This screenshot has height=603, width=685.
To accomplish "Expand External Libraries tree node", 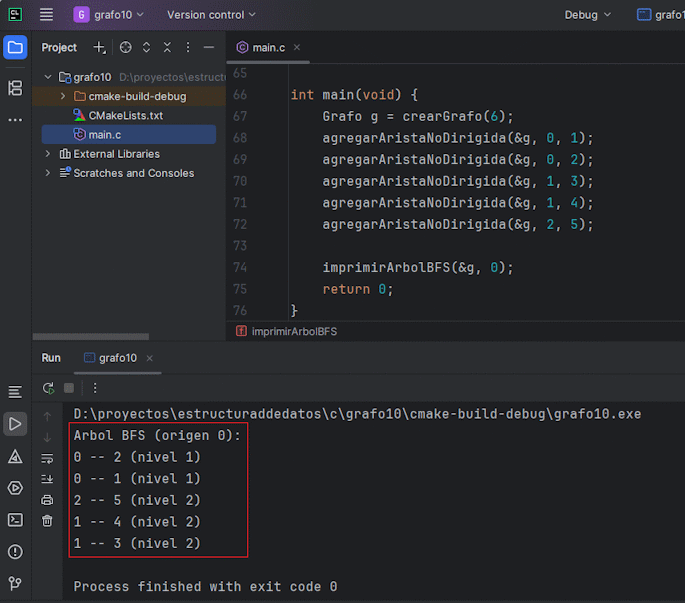I will tap(48, 154).
